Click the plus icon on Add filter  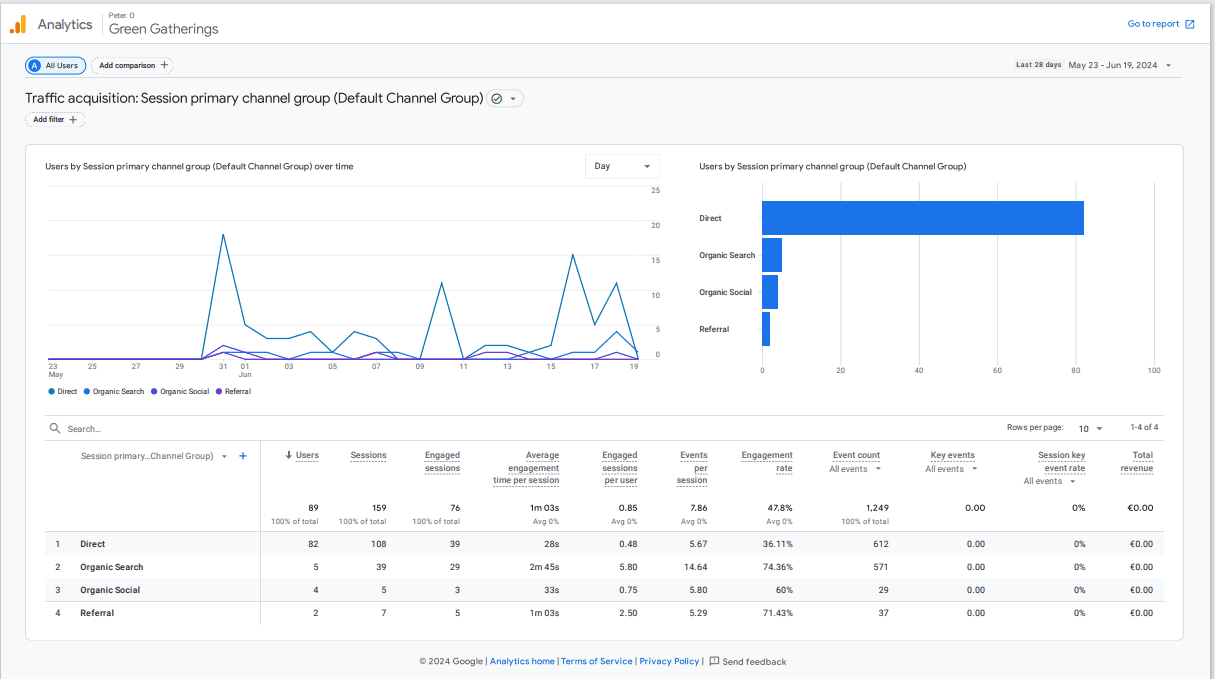pyautogui.click(x=73, y=119)
